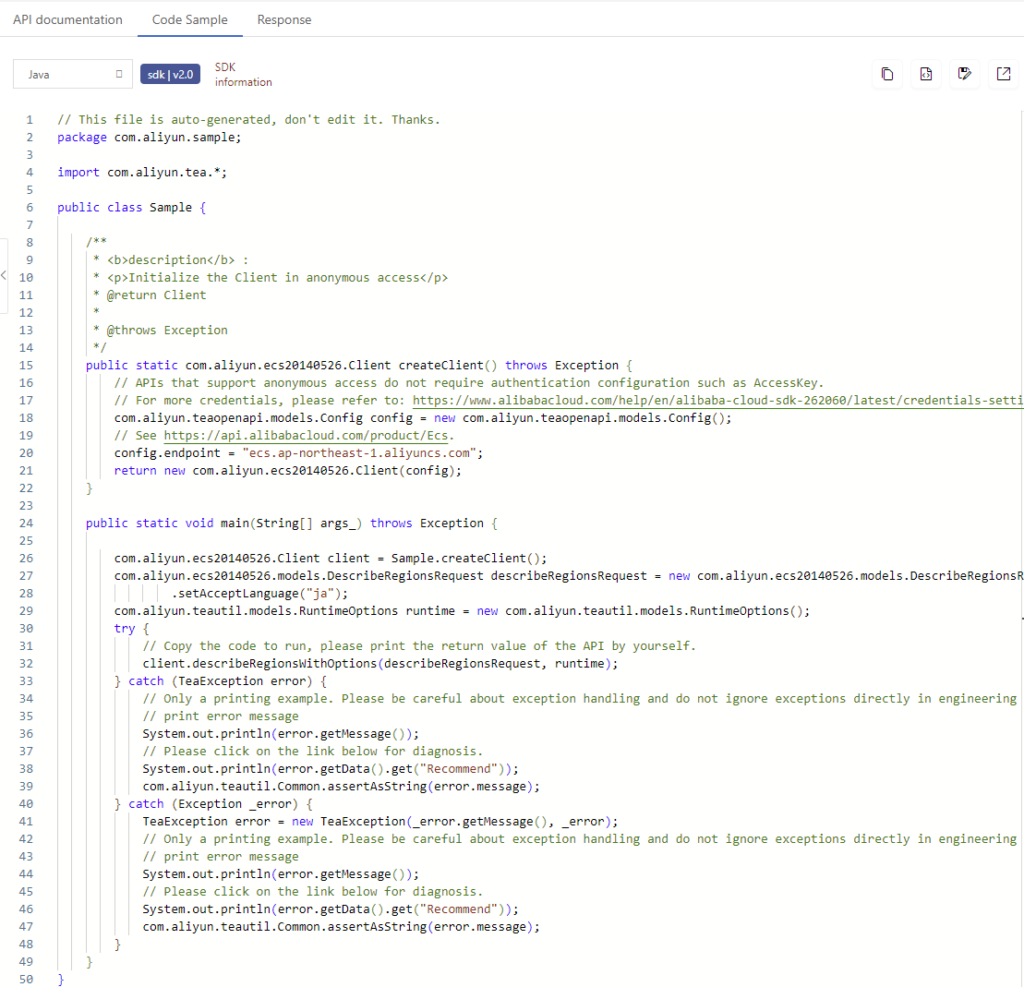Click the auto-generated comment on line 1
1024x987 pixels.
point(248,120)
